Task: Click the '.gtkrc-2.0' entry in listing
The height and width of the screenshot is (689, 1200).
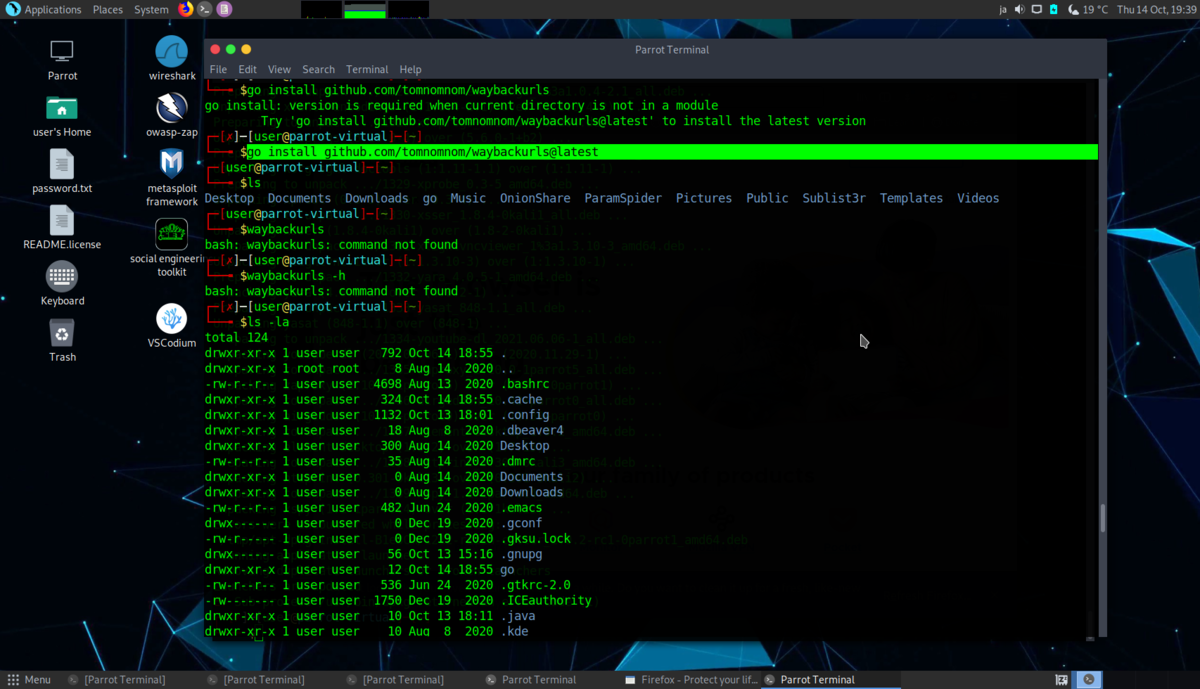Action: point(536,585)
